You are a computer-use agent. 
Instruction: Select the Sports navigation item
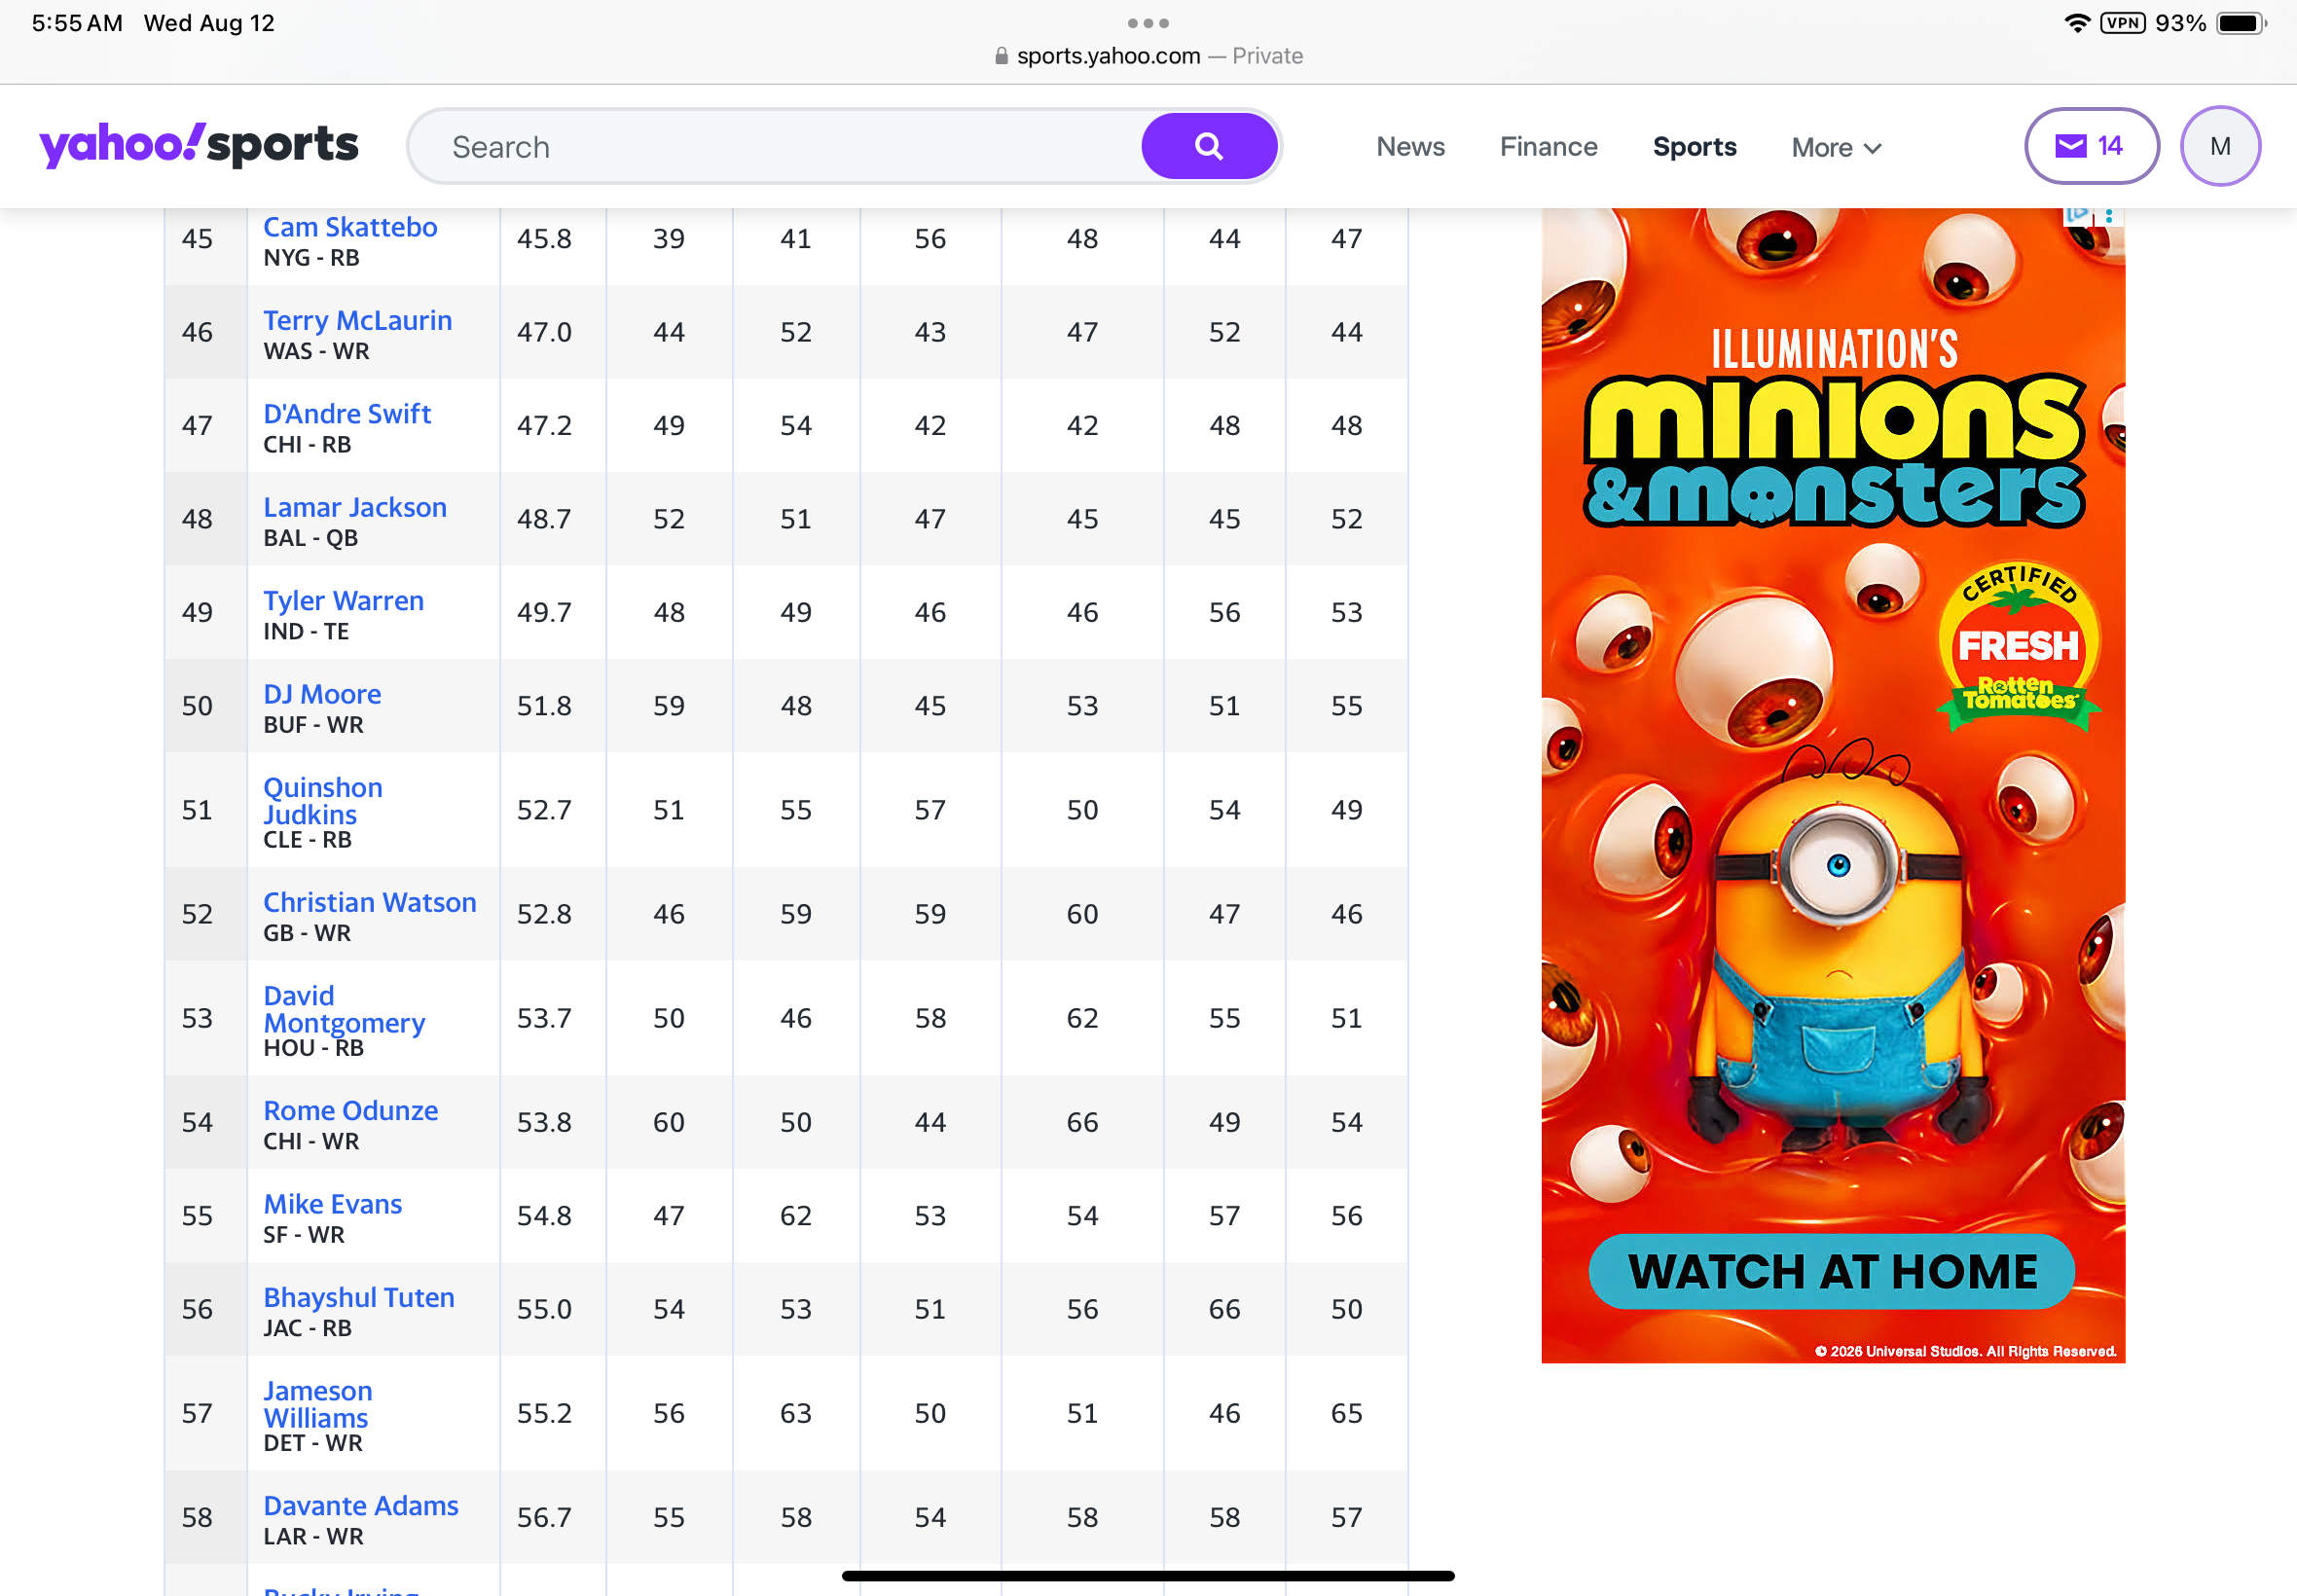click(x=1694, y=147)
